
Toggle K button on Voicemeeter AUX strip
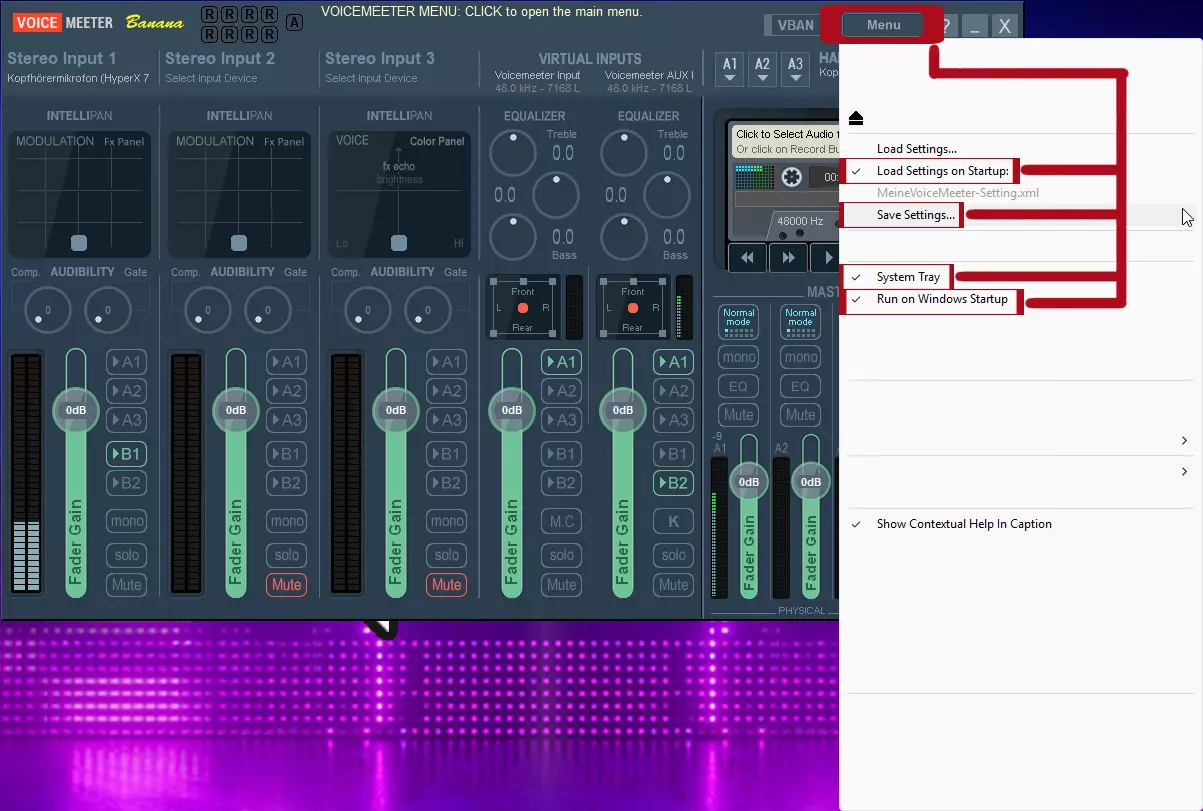pyautogui.click(x=674, y=521)
